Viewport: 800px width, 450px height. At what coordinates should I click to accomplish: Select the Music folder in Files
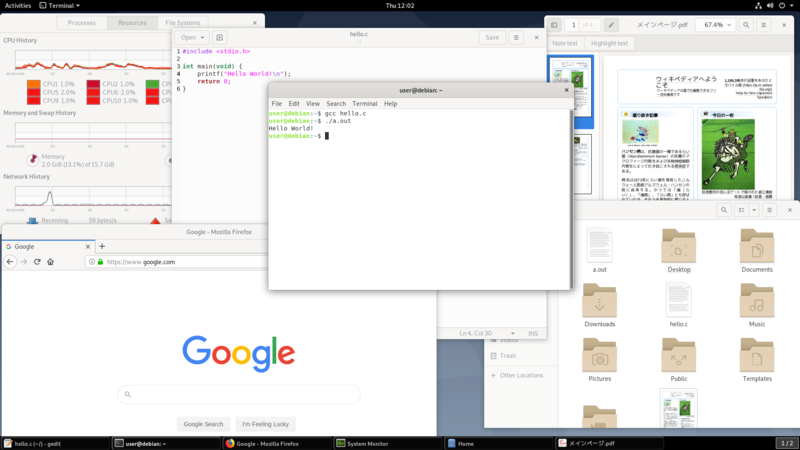pyautogui.click(x=757, y=305)
